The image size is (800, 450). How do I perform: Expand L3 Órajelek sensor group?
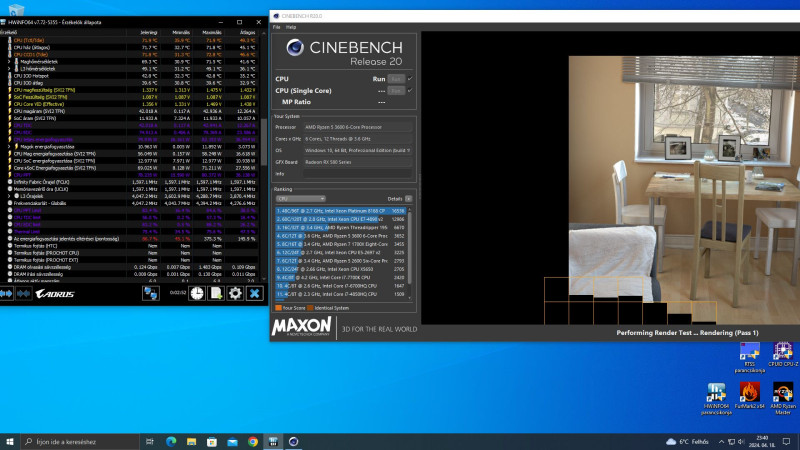pos(9,196)
